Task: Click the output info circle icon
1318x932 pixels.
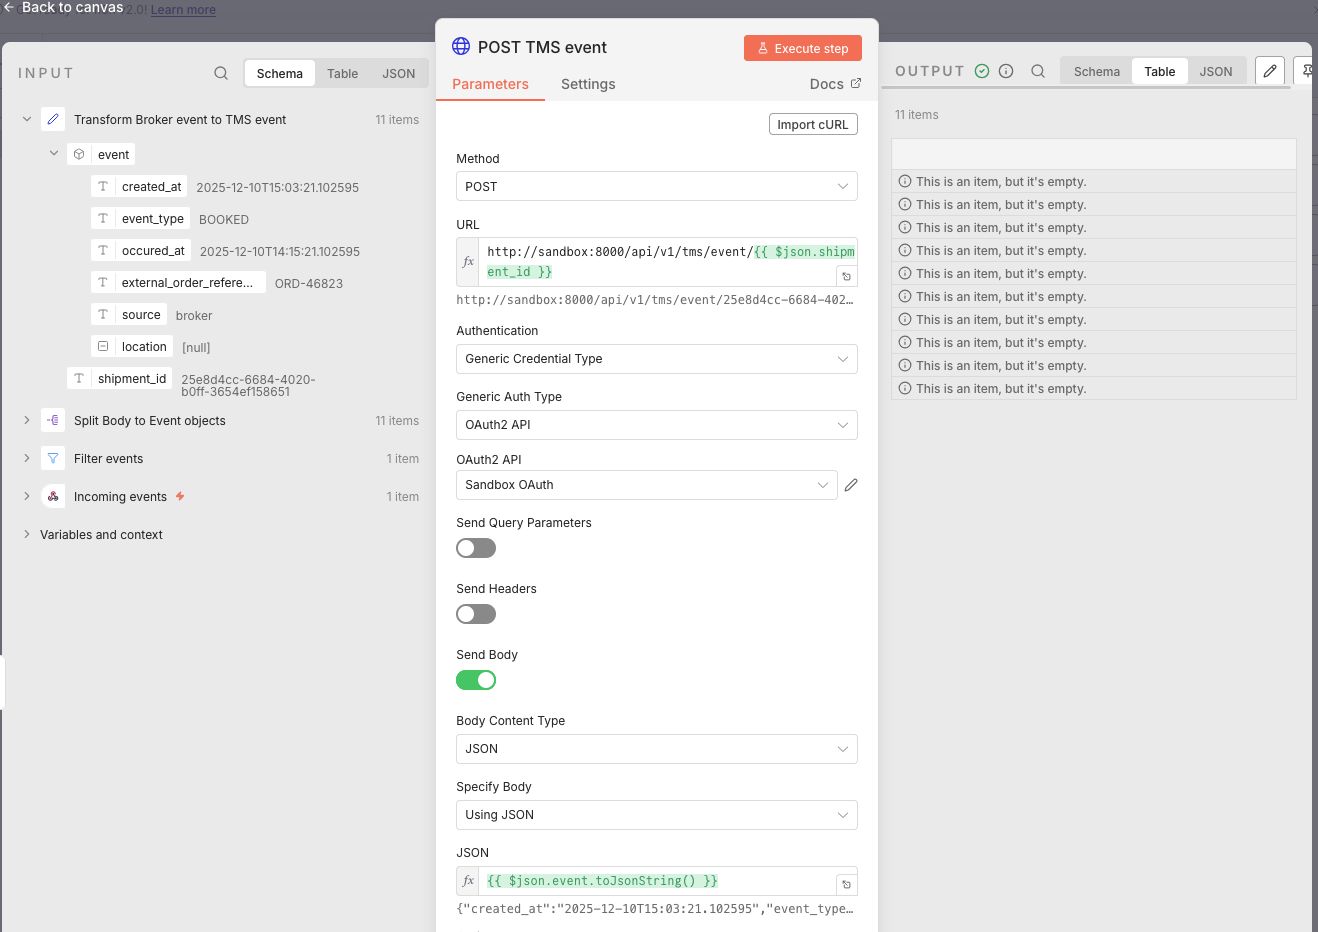Action: tap(1006, 71)
